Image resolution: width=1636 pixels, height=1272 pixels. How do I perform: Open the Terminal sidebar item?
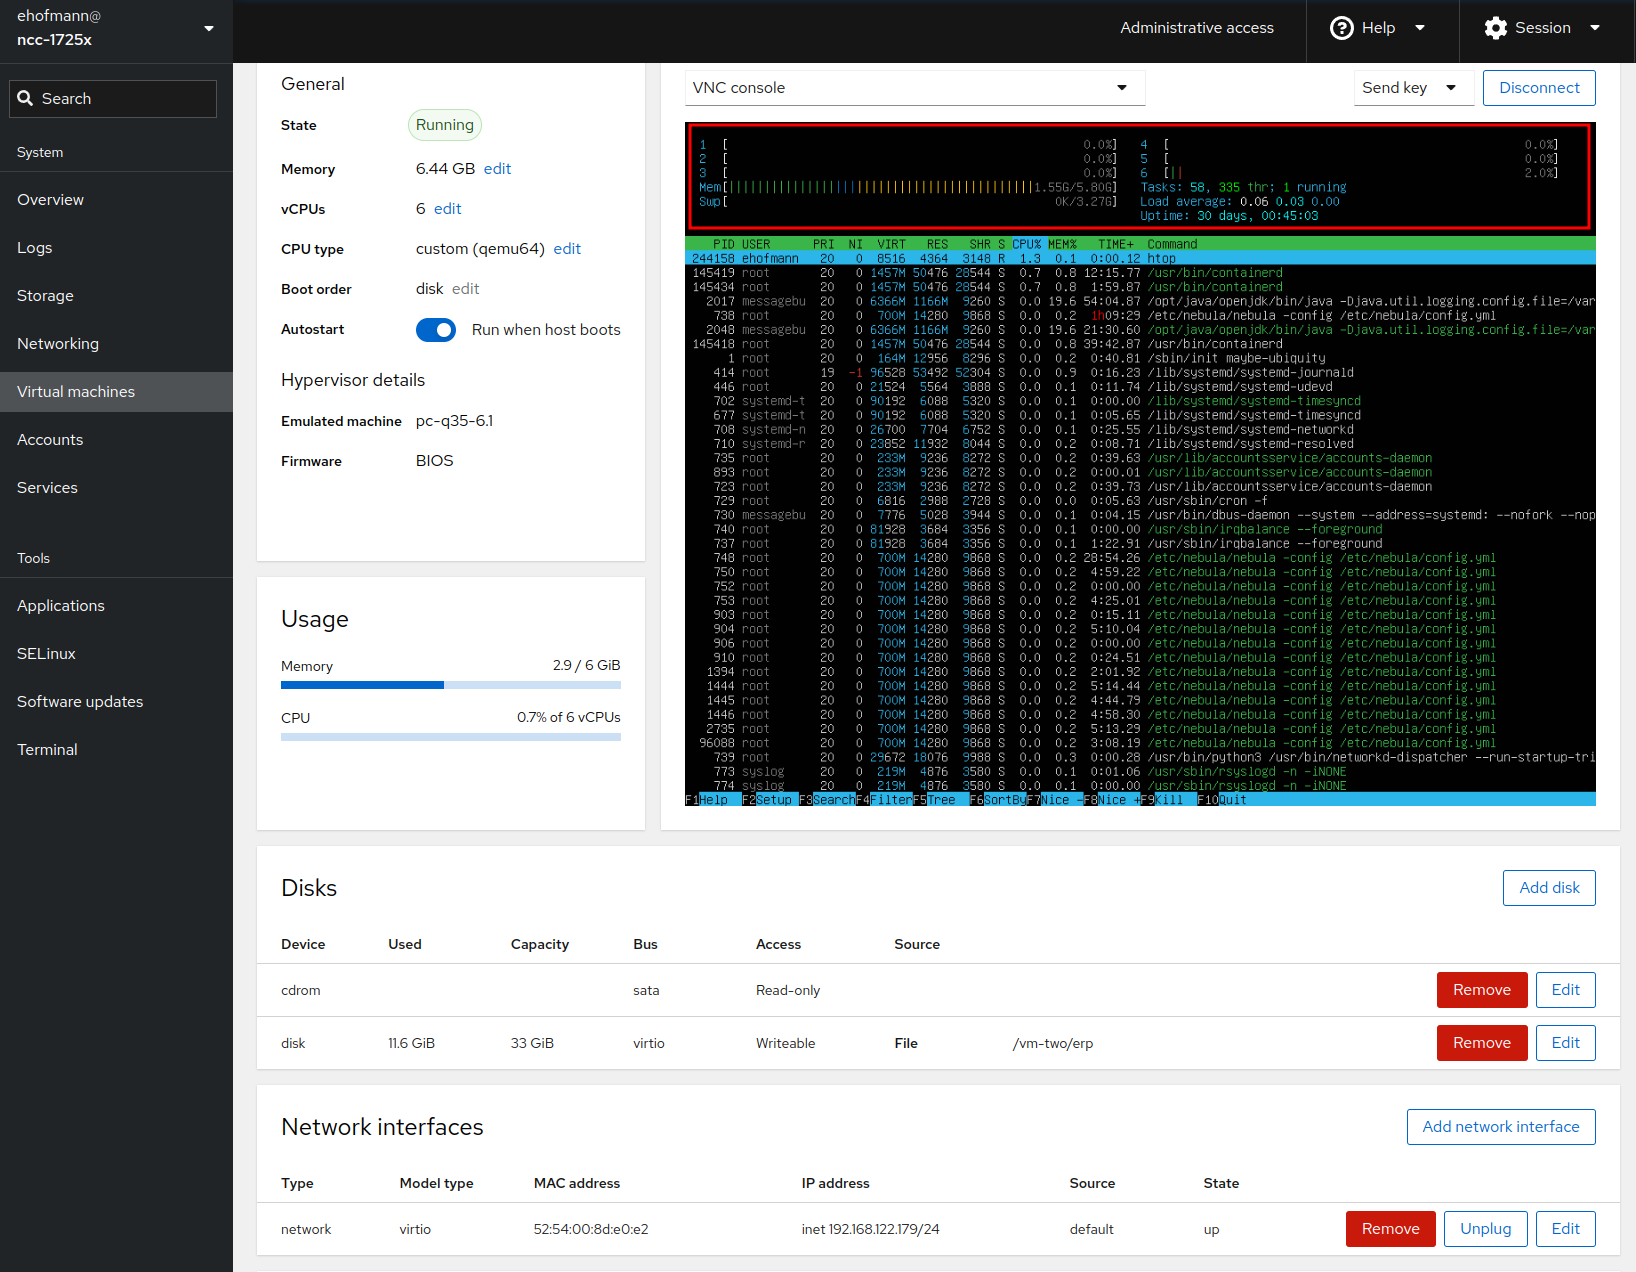[x=47, y=750]
